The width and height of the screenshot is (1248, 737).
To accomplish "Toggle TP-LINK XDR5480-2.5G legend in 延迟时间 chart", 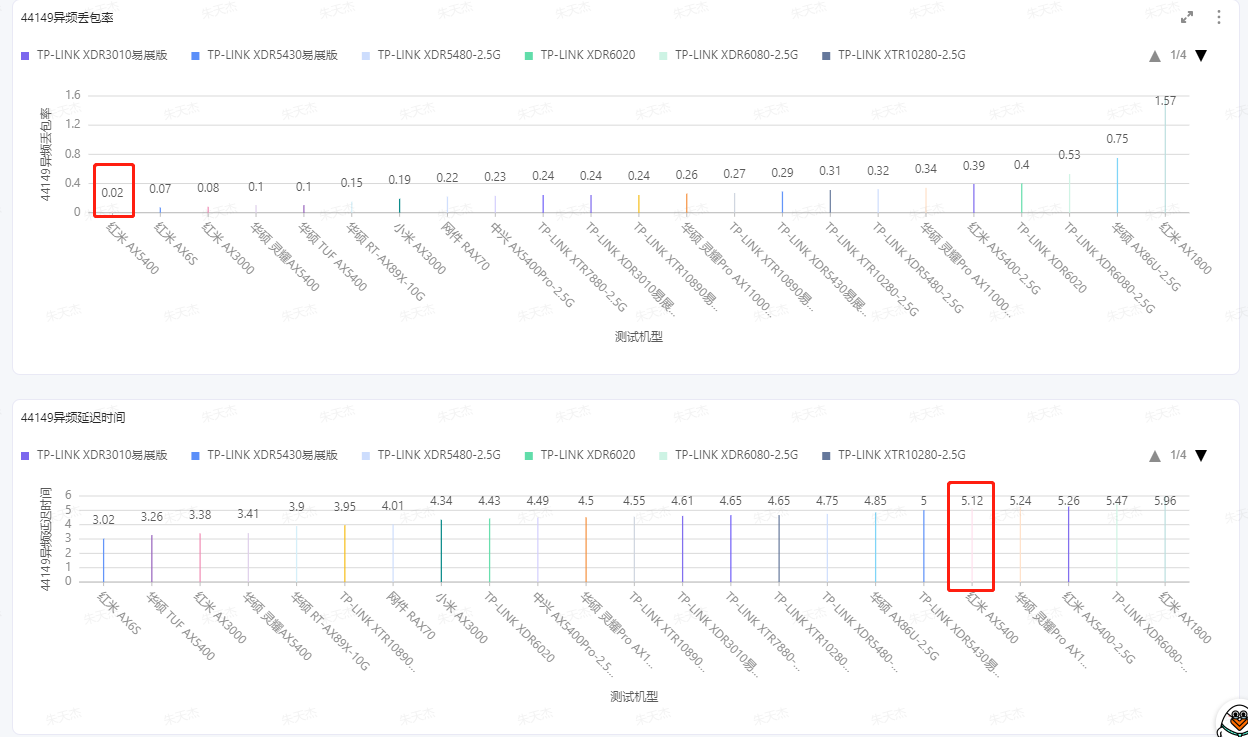I will click(432, 455).
